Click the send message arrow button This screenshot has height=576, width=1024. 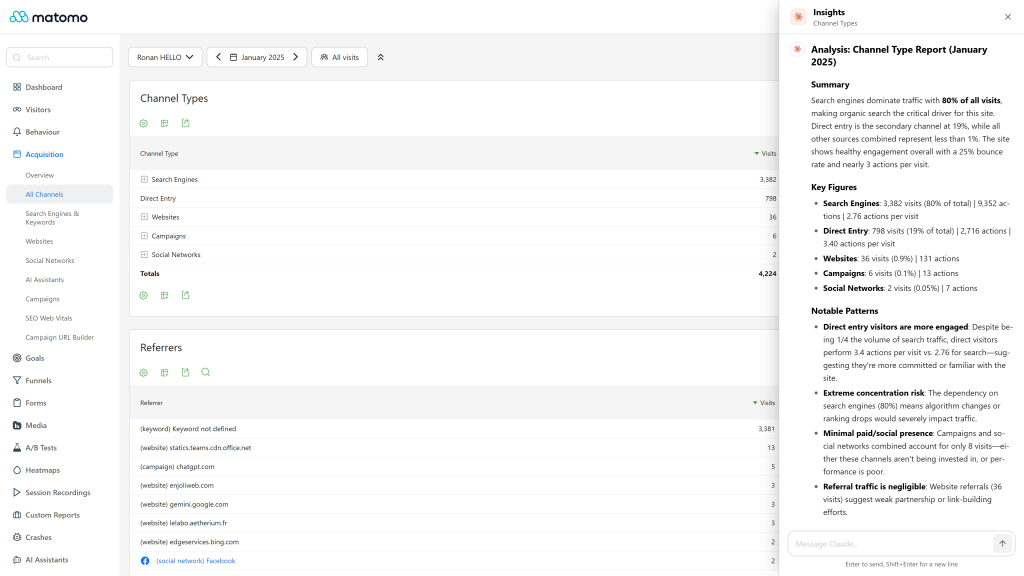click(x=1002, y=543)
